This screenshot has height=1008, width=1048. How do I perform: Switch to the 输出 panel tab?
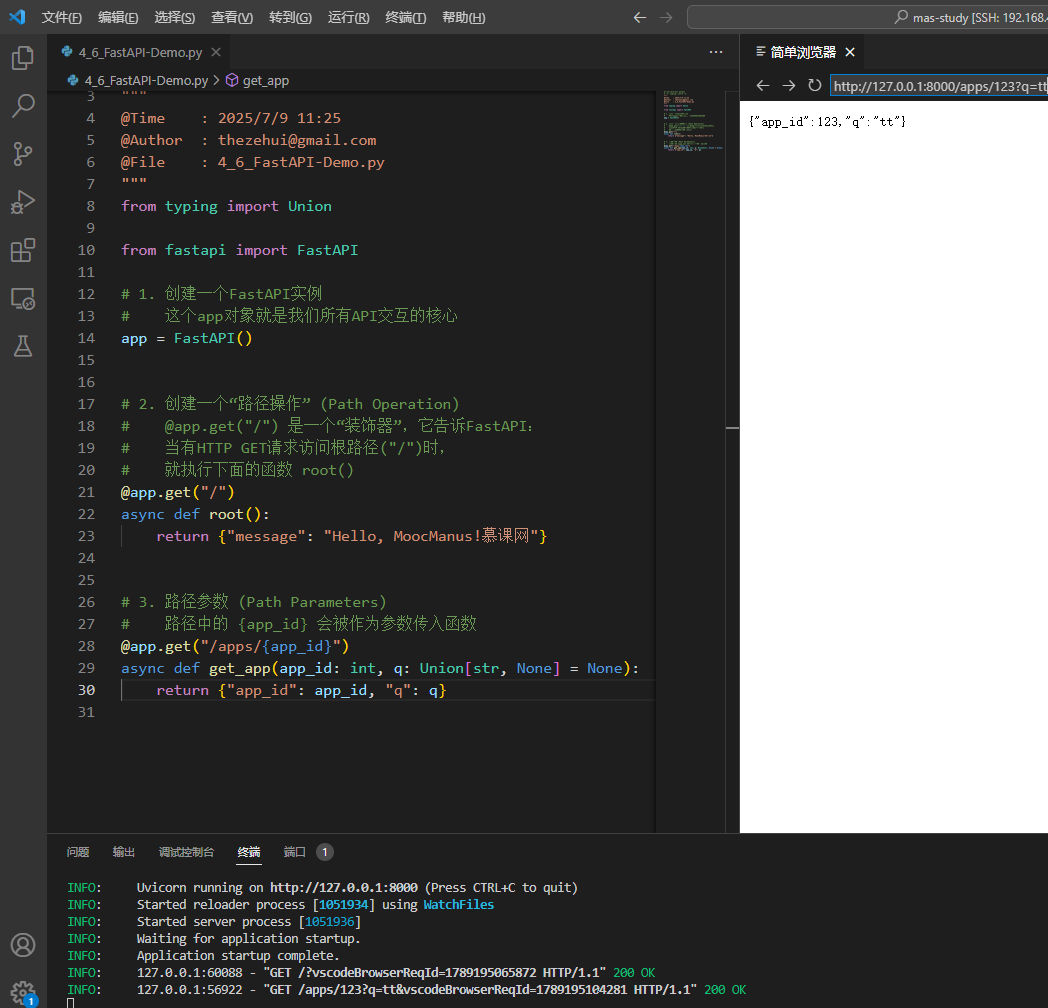coord(124,852)
